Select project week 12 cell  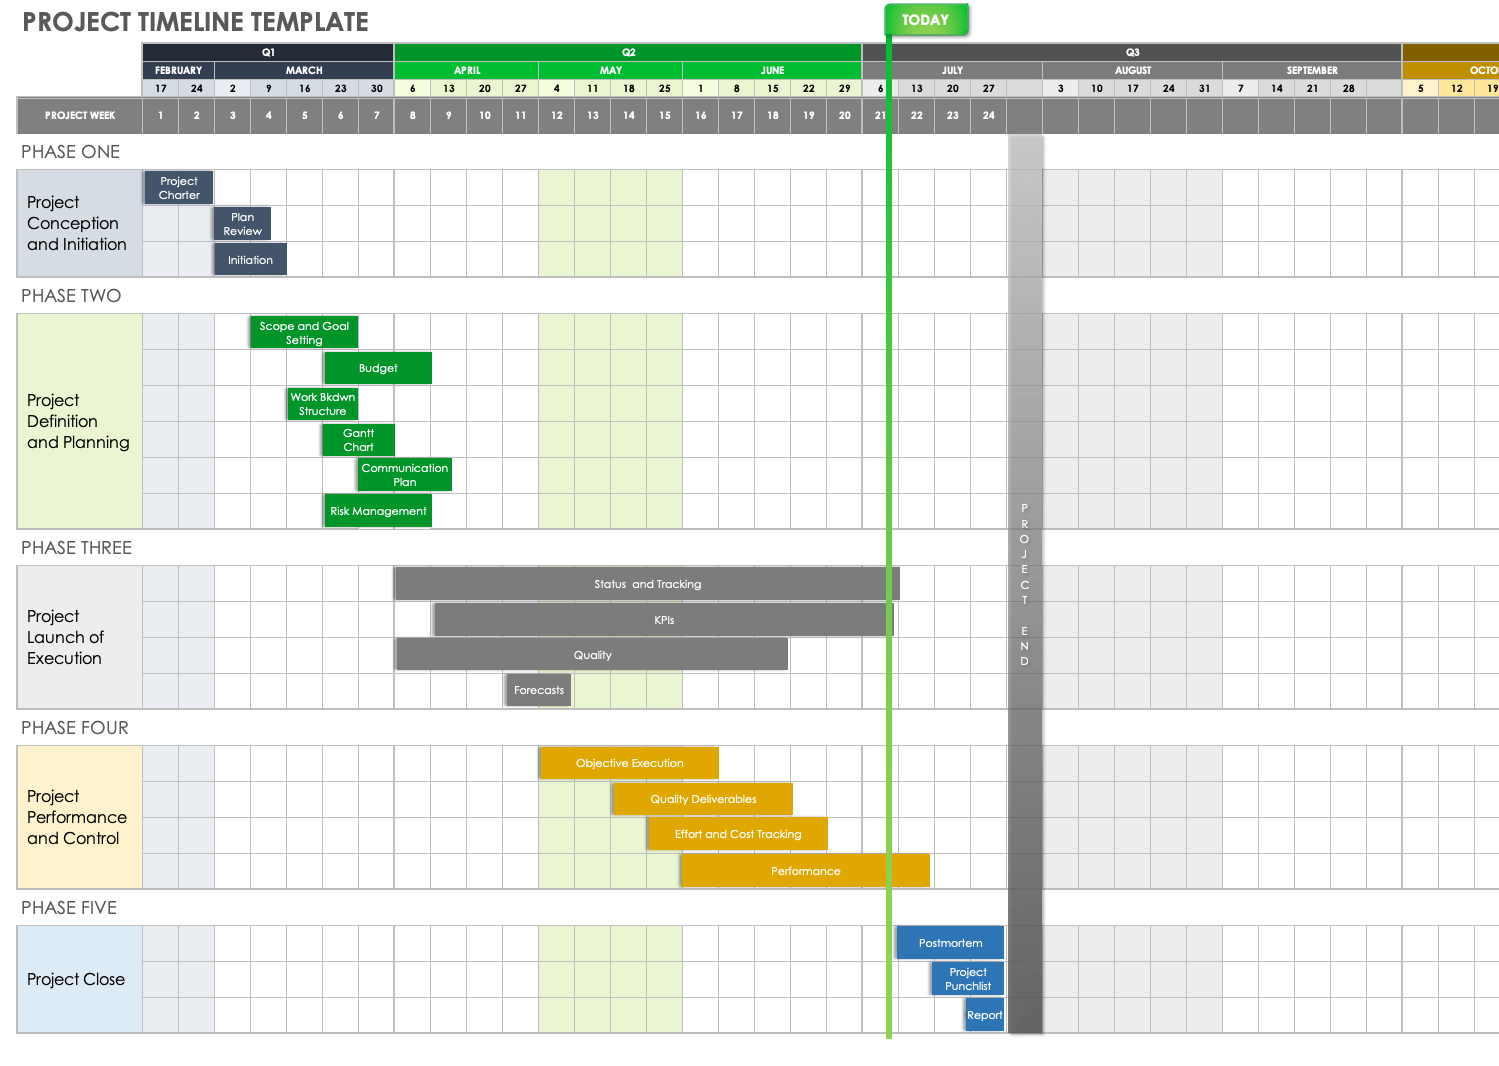[x=557, y=116]
